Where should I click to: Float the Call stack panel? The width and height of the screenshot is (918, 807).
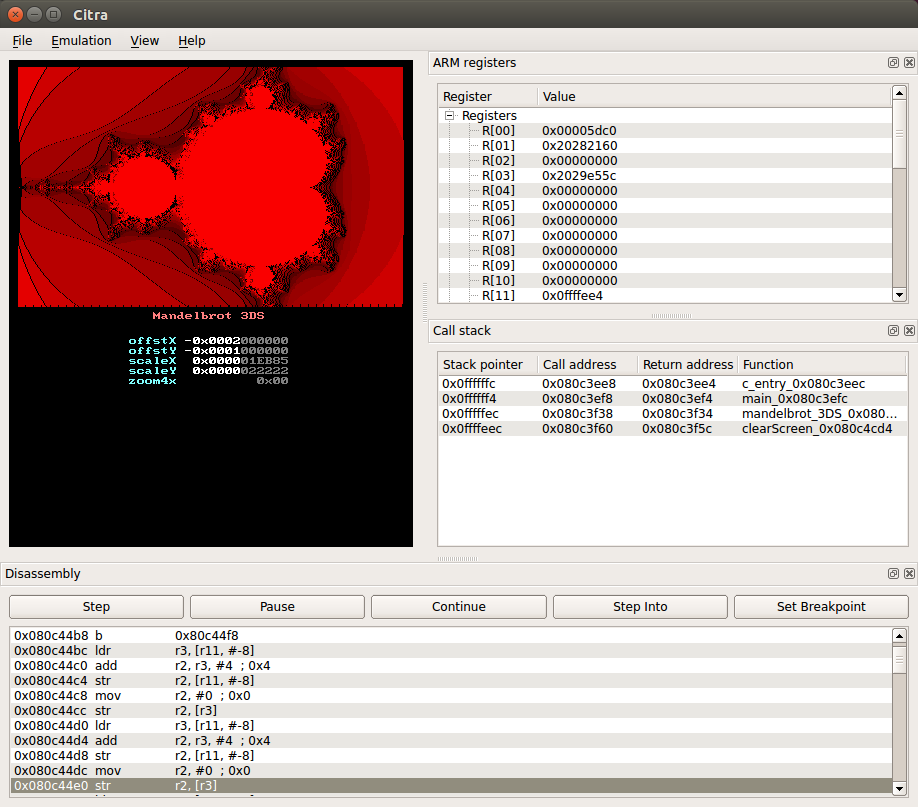tap(893, 331)
